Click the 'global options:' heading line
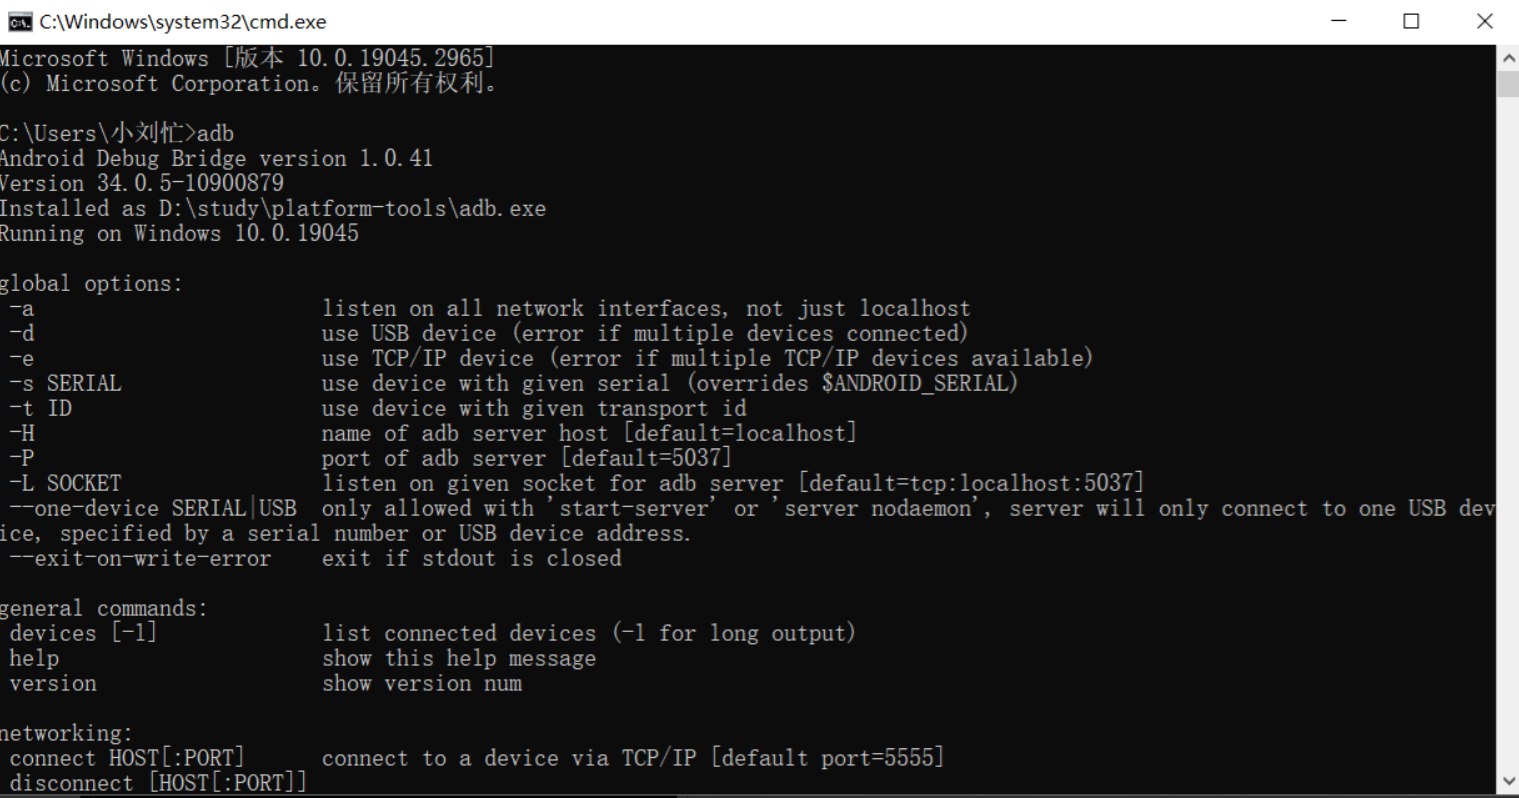The image size is (1519, 798). click(x=92, y=283)
